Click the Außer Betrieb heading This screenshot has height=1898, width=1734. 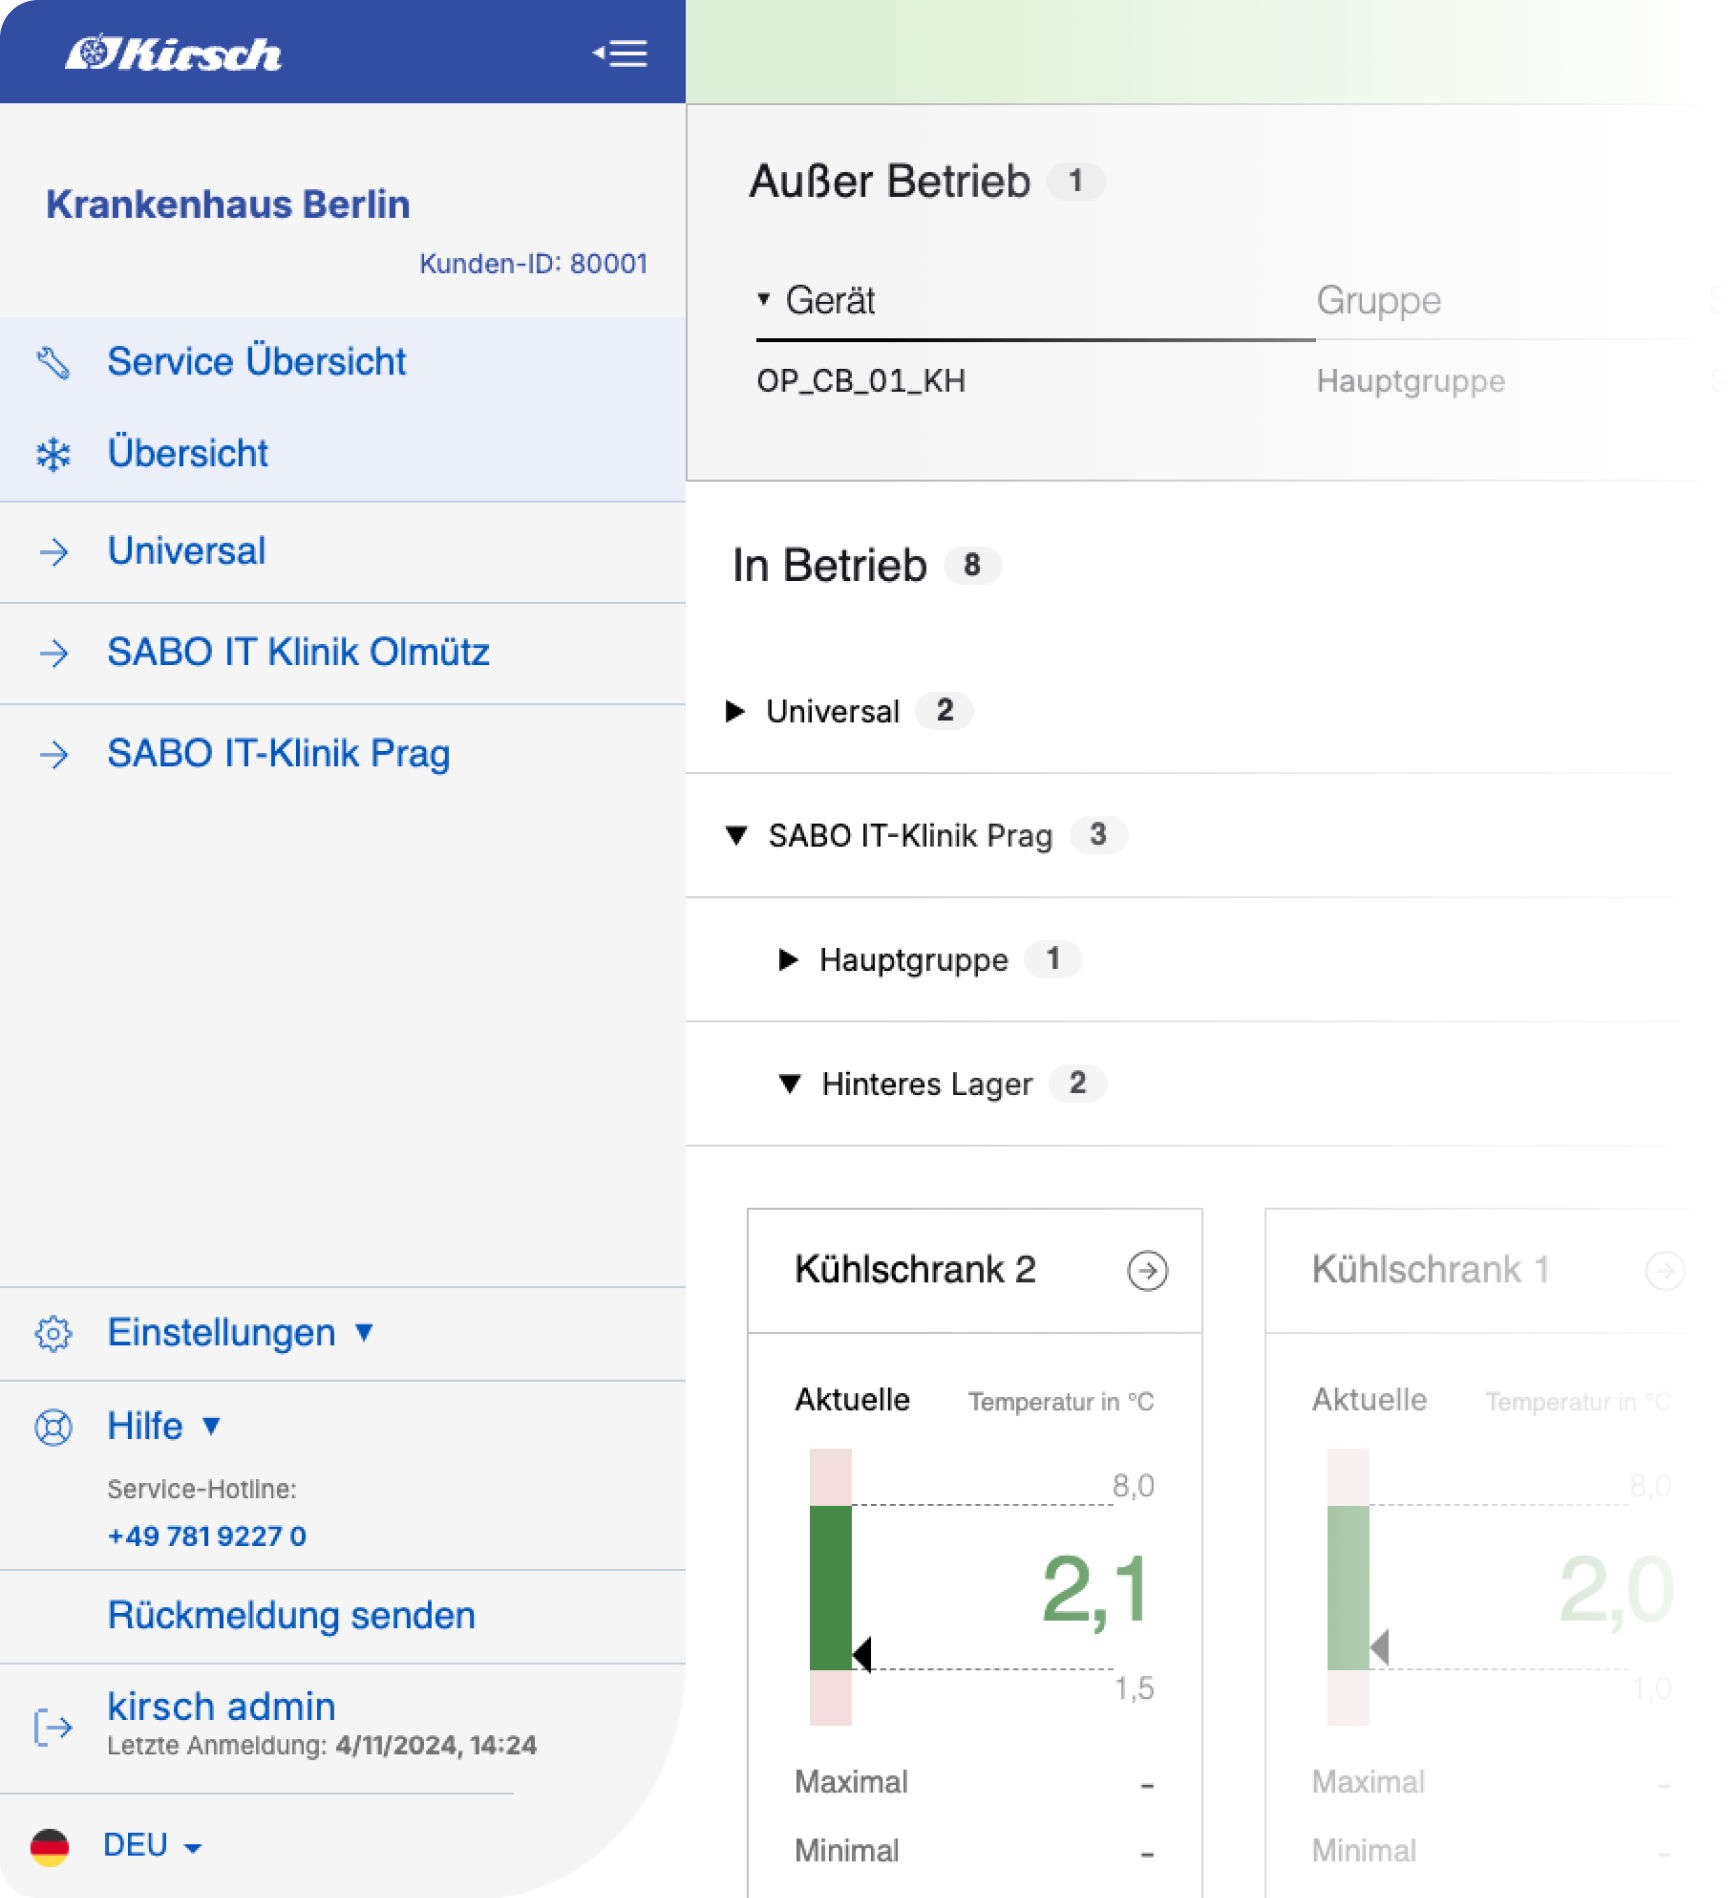889,181
